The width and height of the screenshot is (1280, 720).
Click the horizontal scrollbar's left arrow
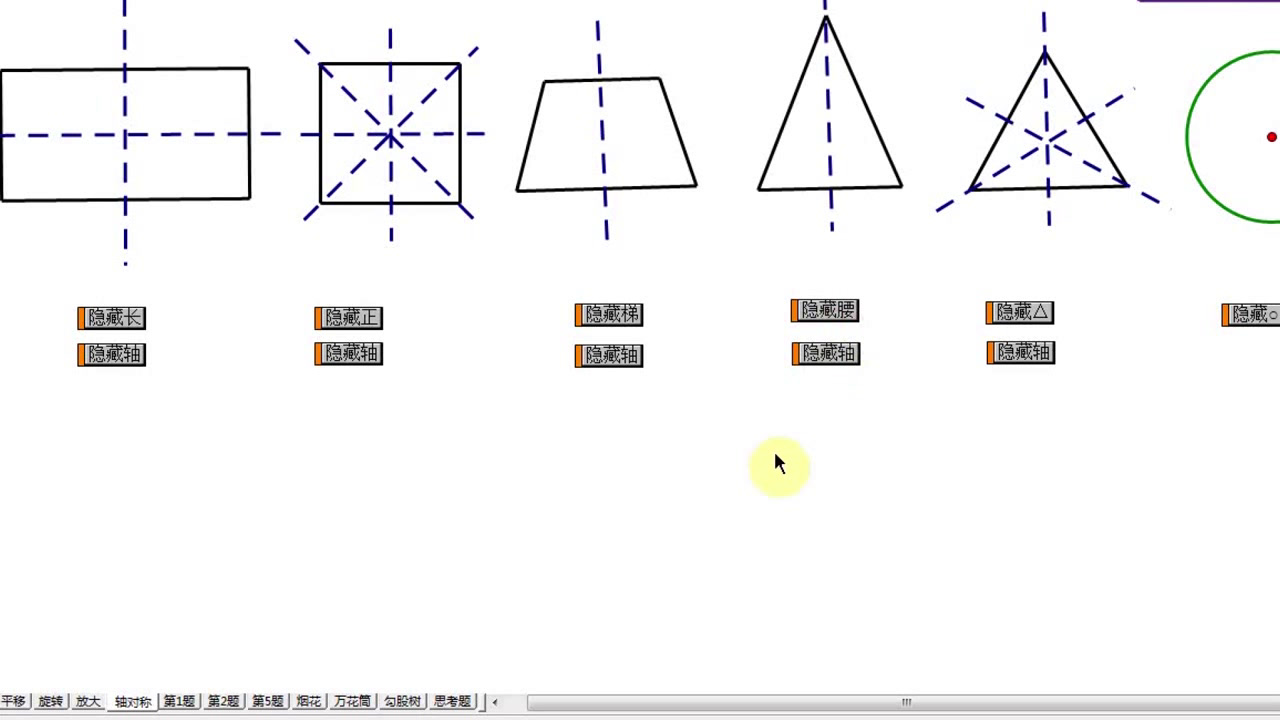point(495,702)
